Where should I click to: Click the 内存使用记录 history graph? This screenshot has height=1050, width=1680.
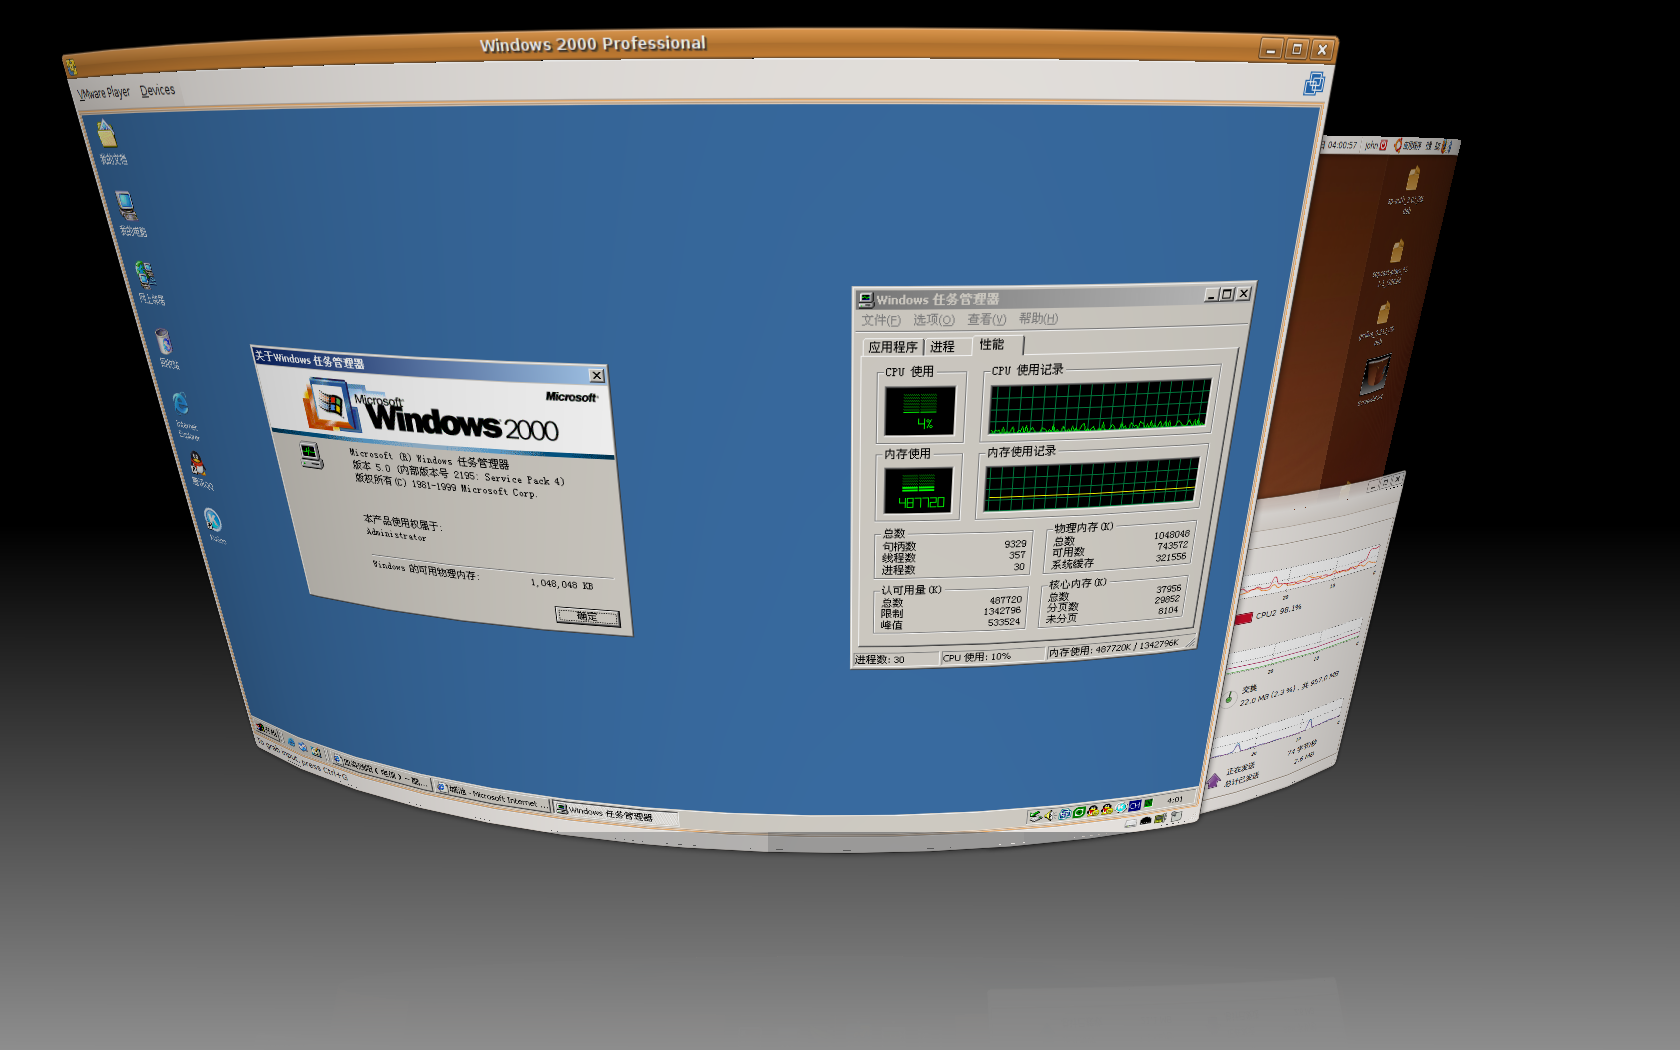click(x=1090, y=484)
